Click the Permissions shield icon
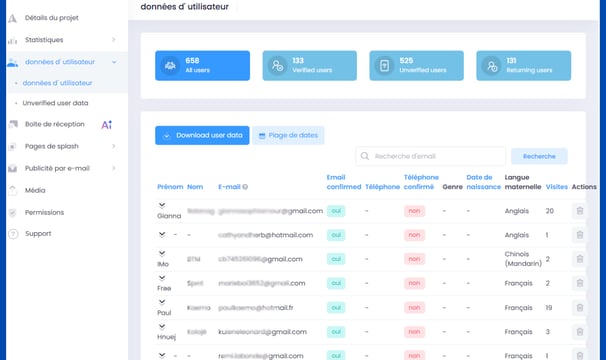The image size is (606, 360). (x=12, y=213)
